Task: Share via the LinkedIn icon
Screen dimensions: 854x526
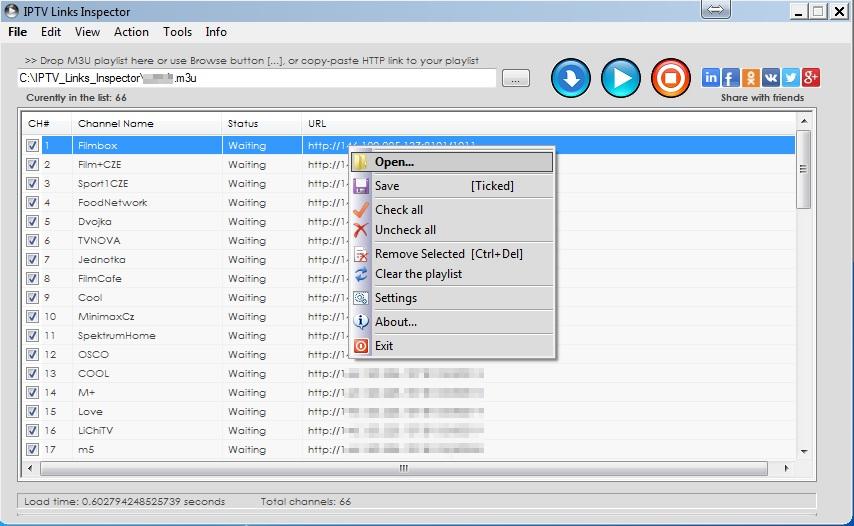Action: (710, 78)
